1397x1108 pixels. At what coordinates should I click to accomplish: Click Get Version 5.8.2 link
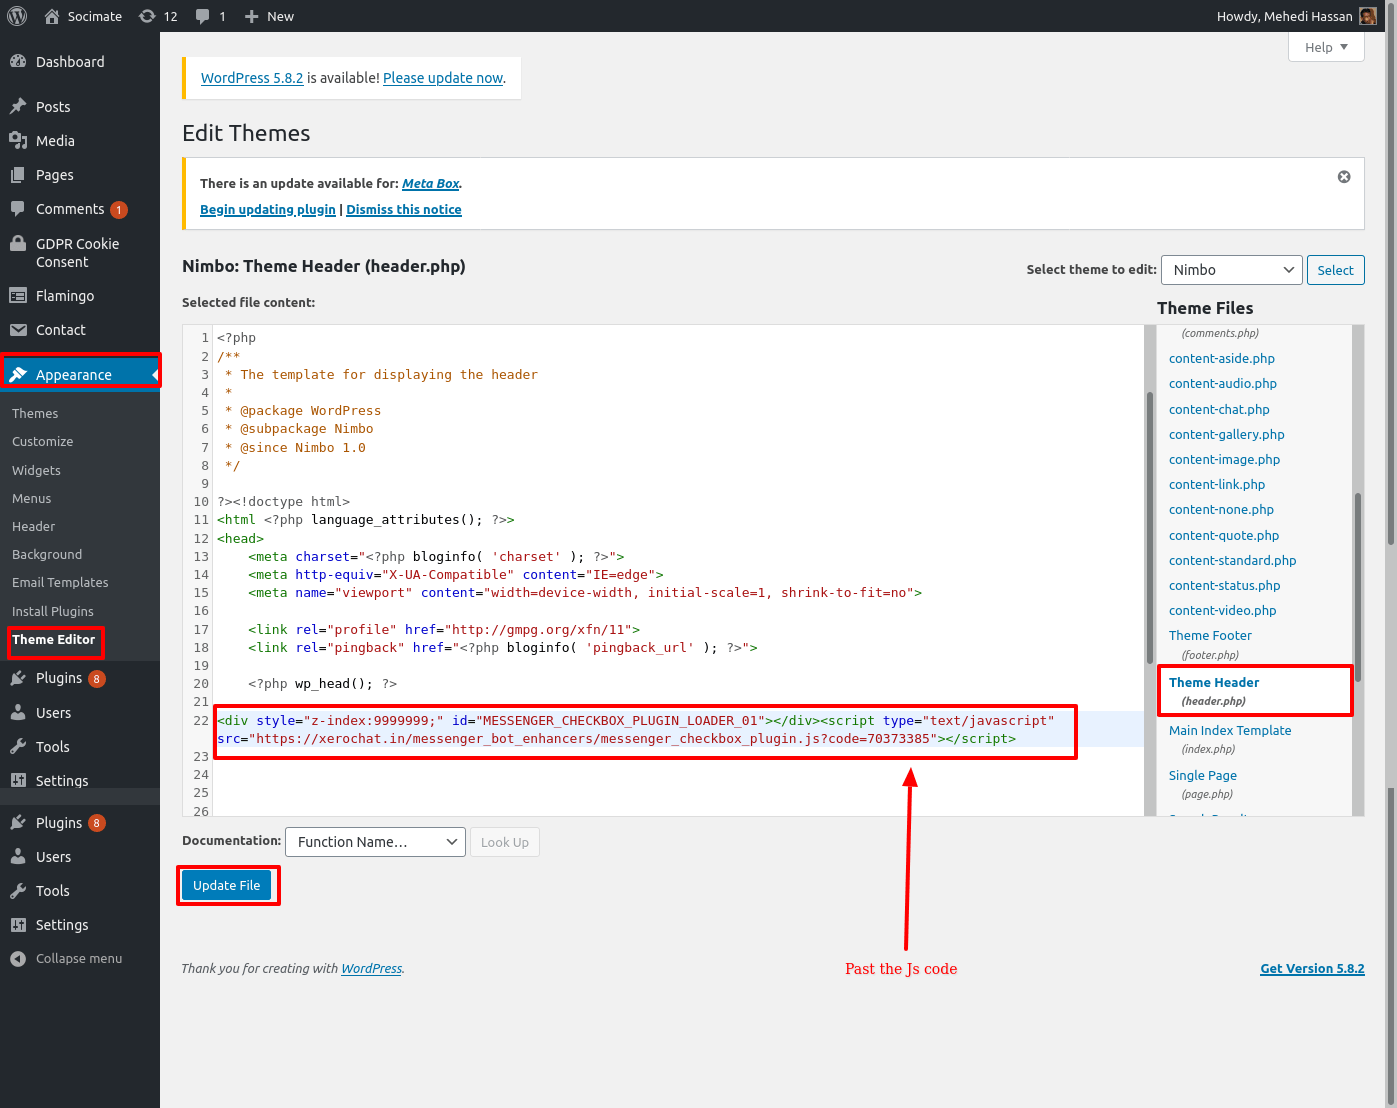pos(1312,968)
